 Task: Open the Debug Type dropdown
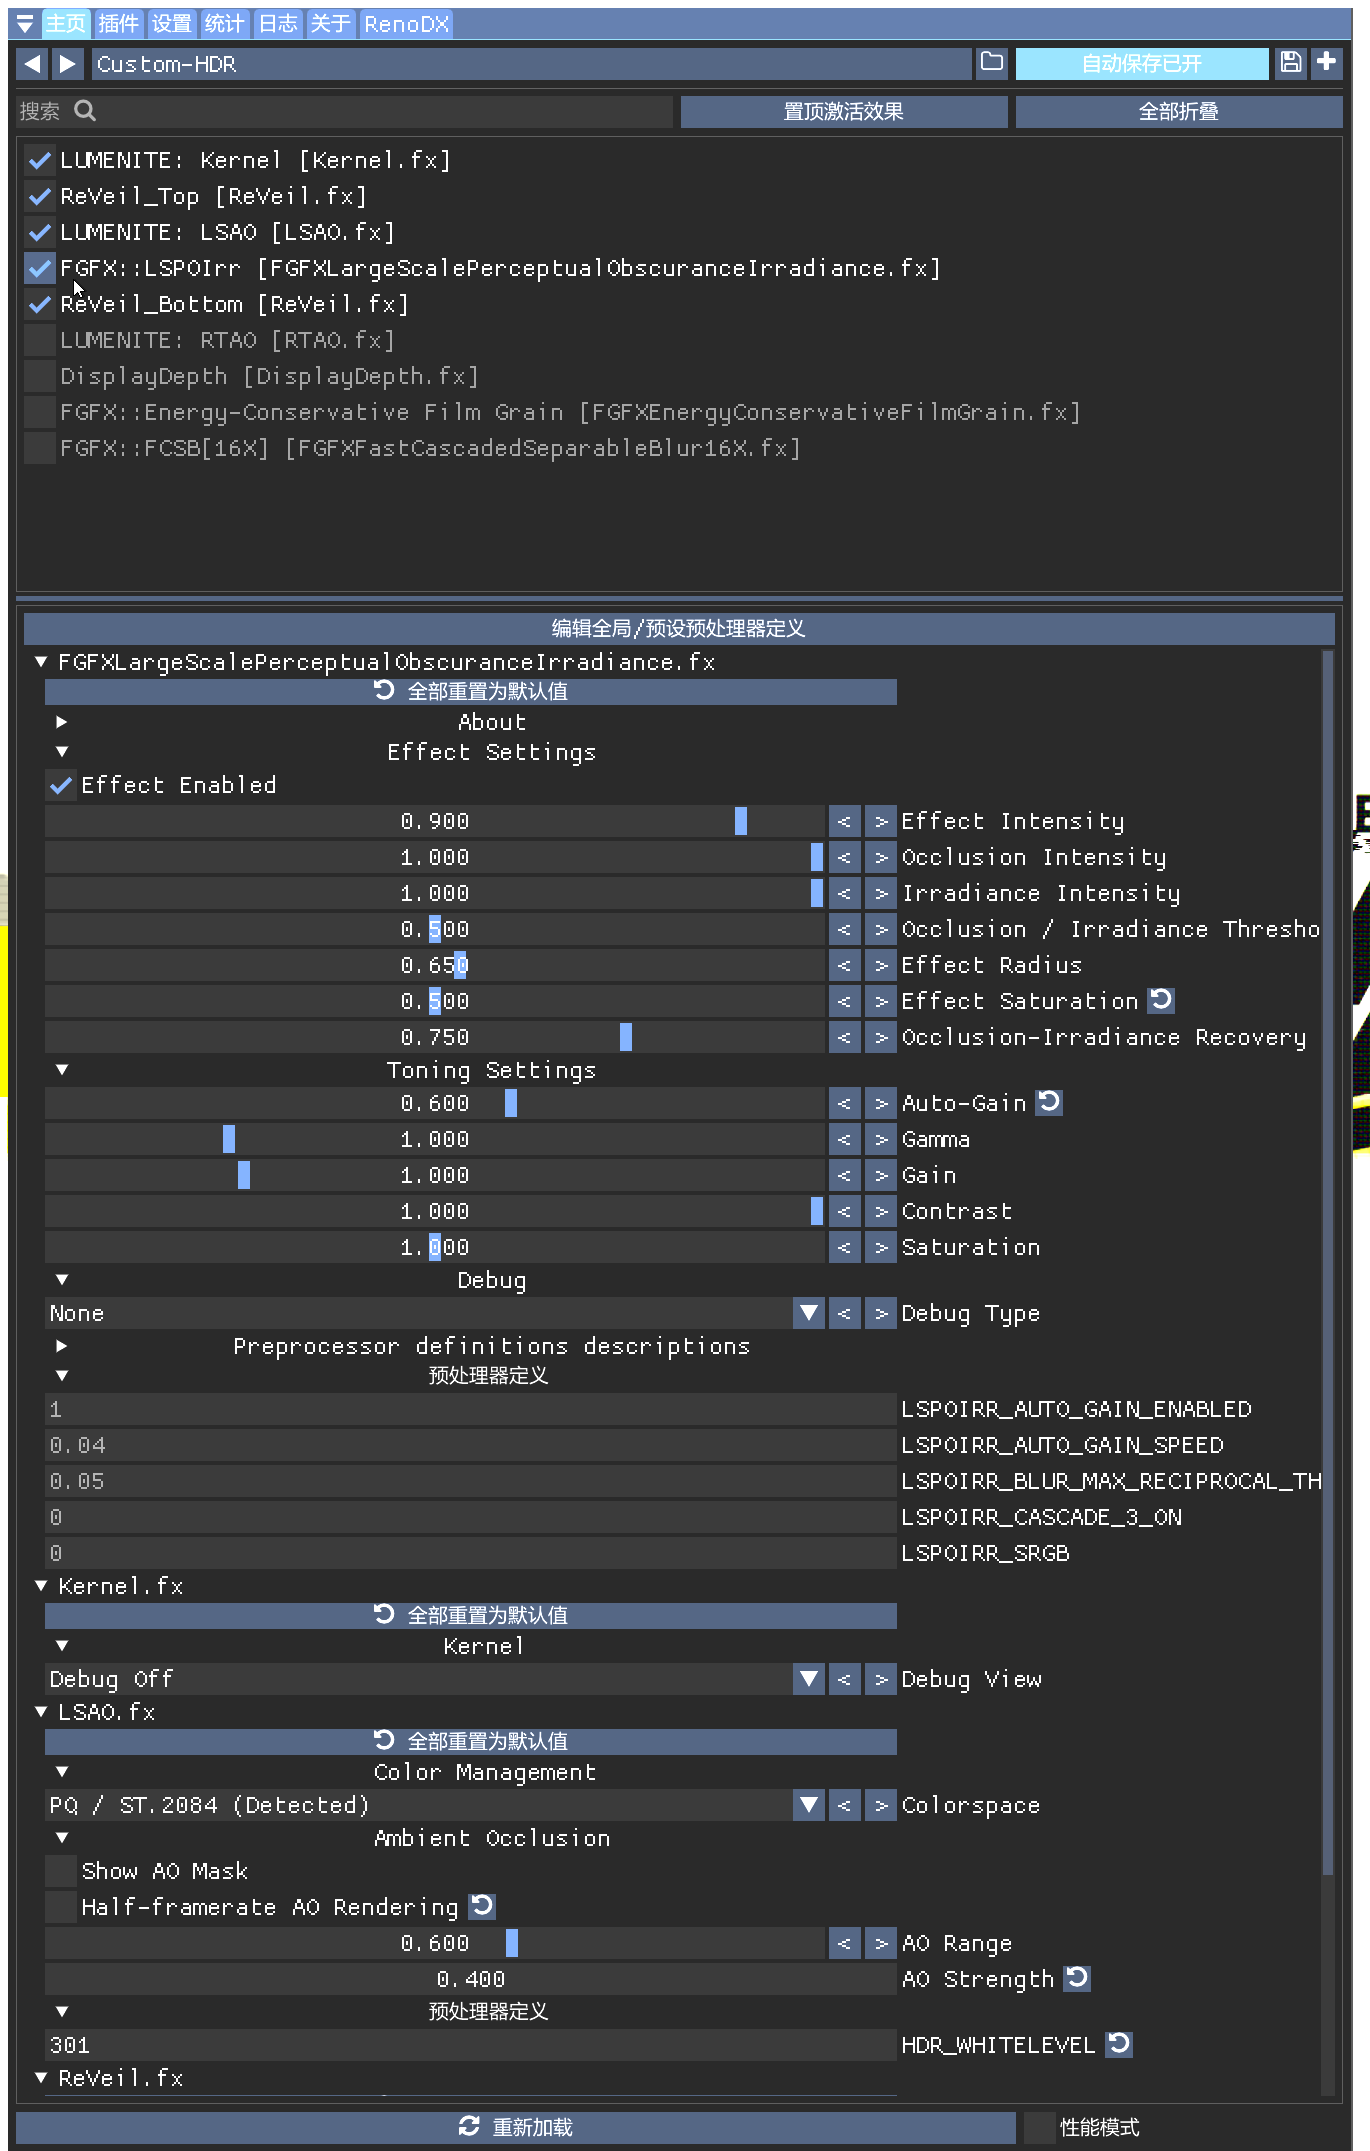coord(808,1313)
